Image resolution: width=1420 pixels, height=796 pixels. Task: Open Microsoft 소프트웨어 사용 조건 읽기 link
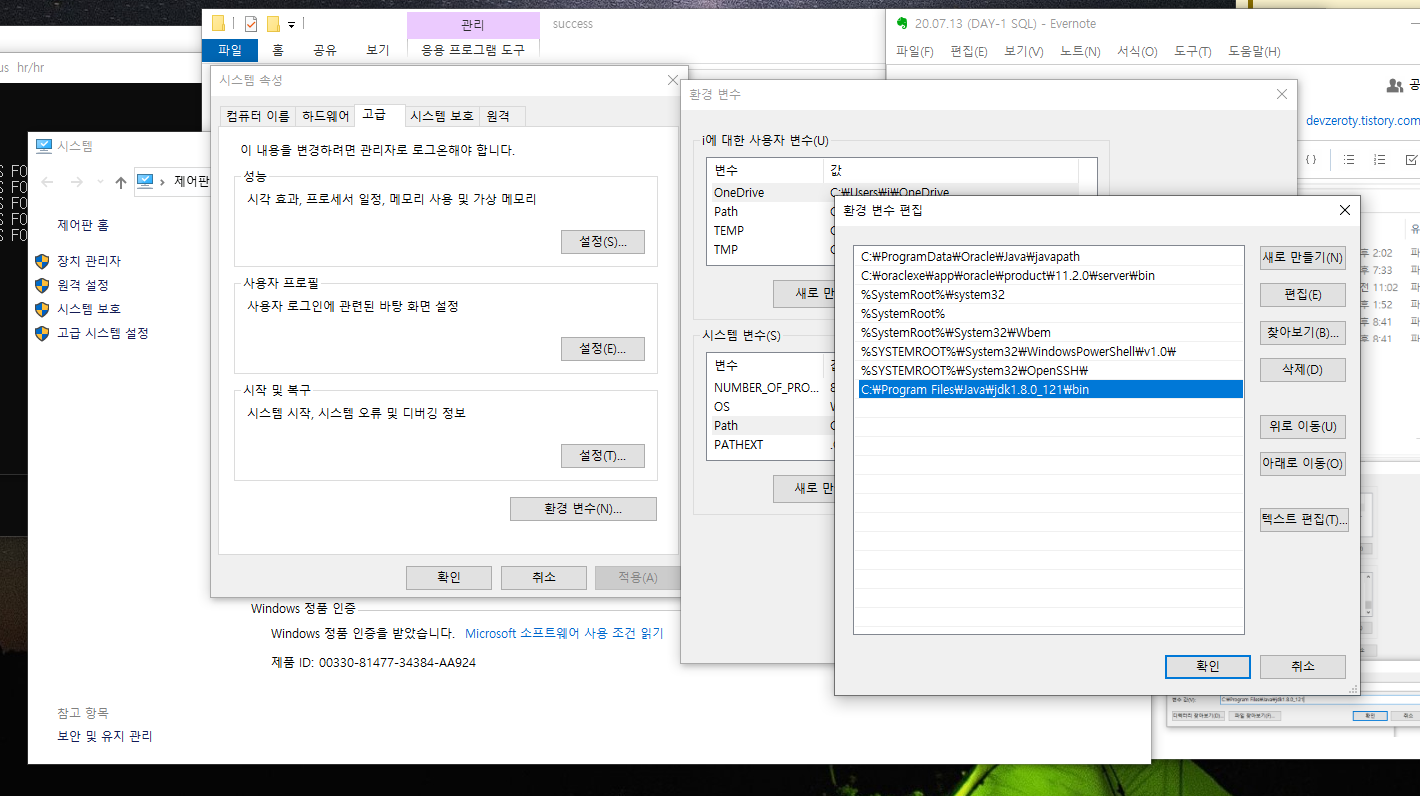click(x=564, y=633)
